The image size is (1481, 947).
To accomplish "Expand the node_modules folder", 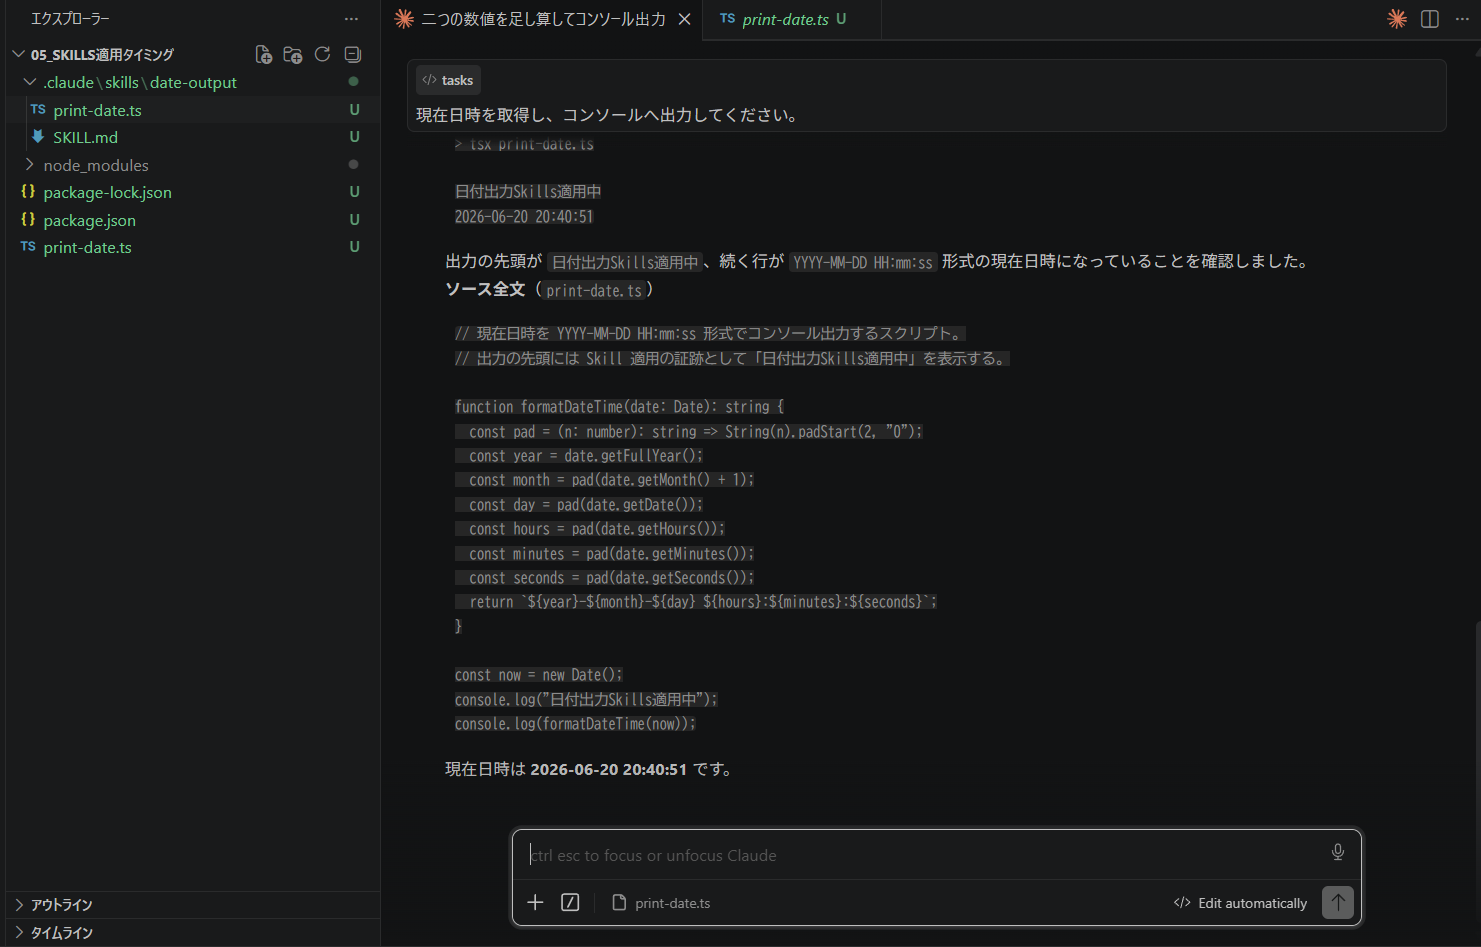I will tap(30, 165).
